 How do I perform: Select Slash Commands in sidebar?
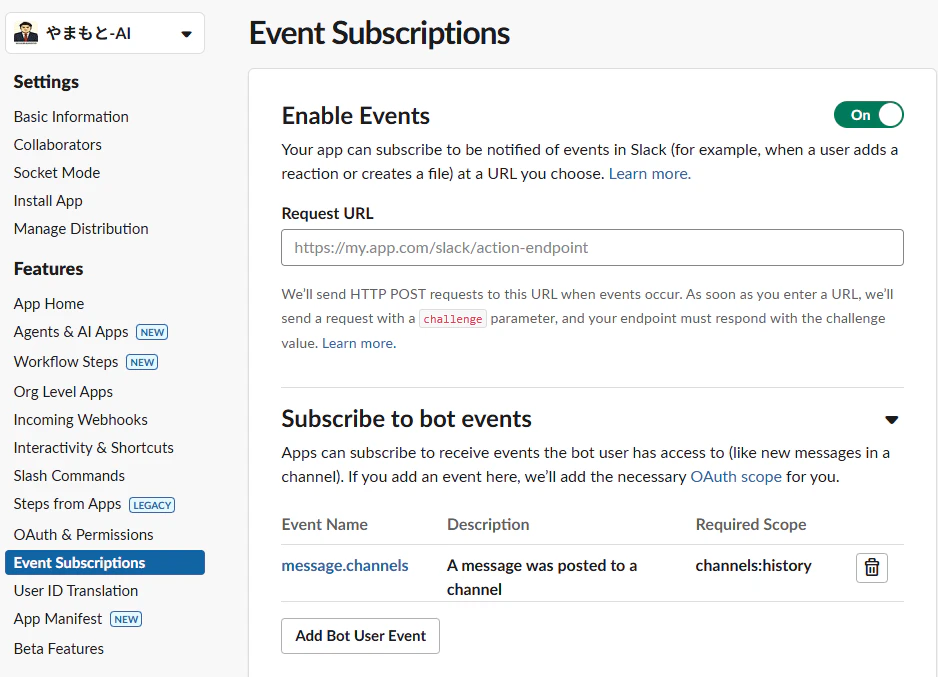tap(69, 476)
